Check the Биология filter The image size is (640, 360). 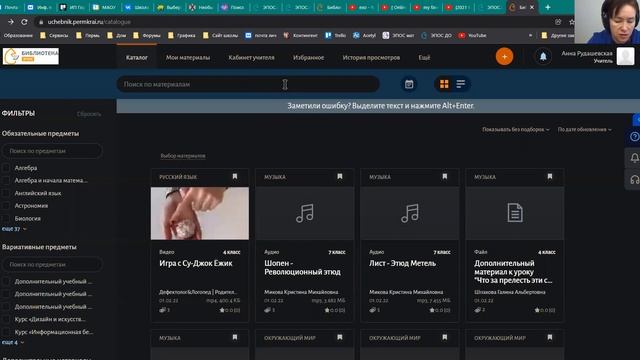point(6,218)
